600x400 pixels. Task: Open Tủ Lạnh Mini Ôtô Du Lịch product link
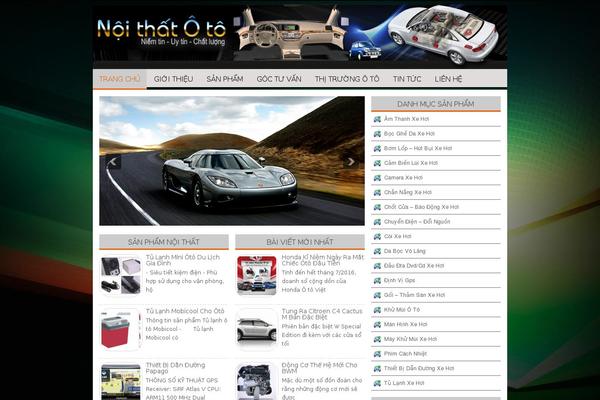pyautogui.click(x=183, y=260)
